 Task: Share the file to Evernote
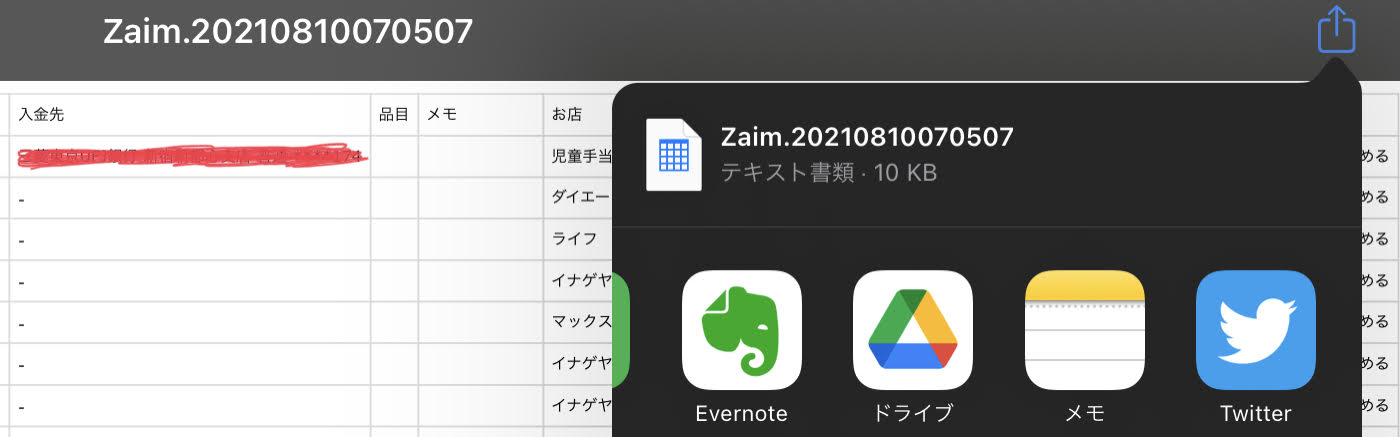741,330
